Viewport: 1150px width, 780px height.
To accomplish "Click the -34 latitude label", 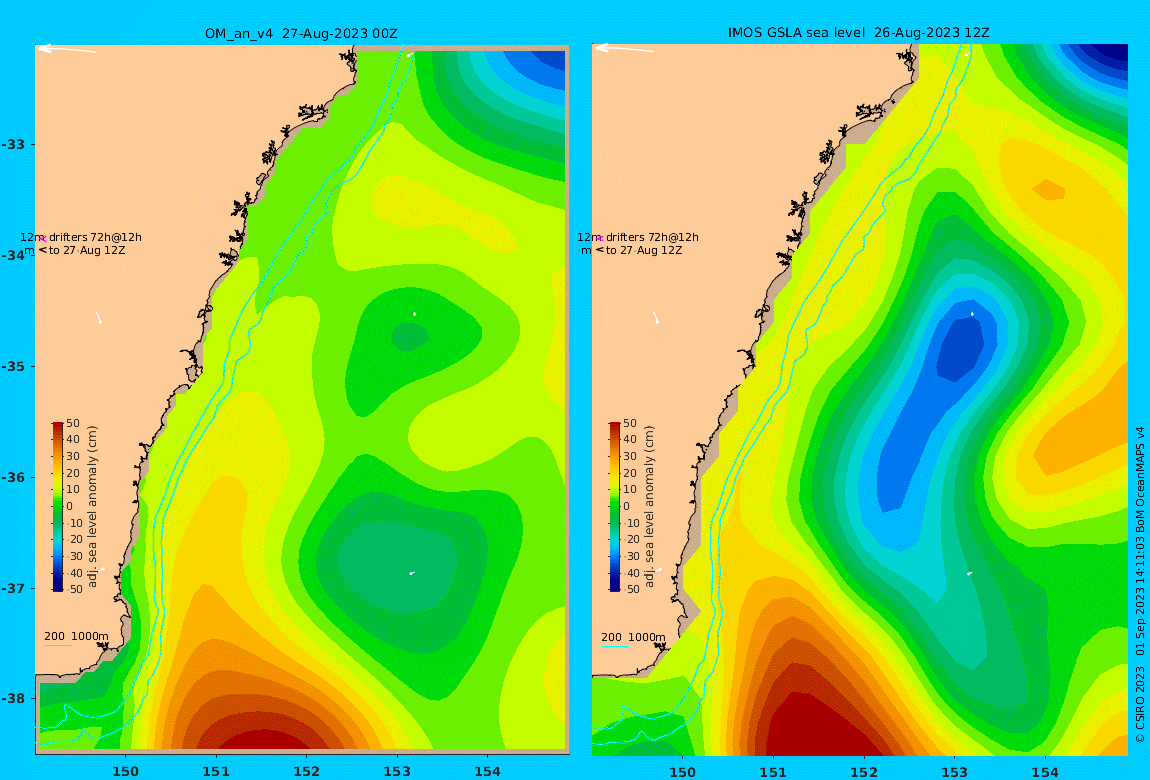I will [13, 255].
